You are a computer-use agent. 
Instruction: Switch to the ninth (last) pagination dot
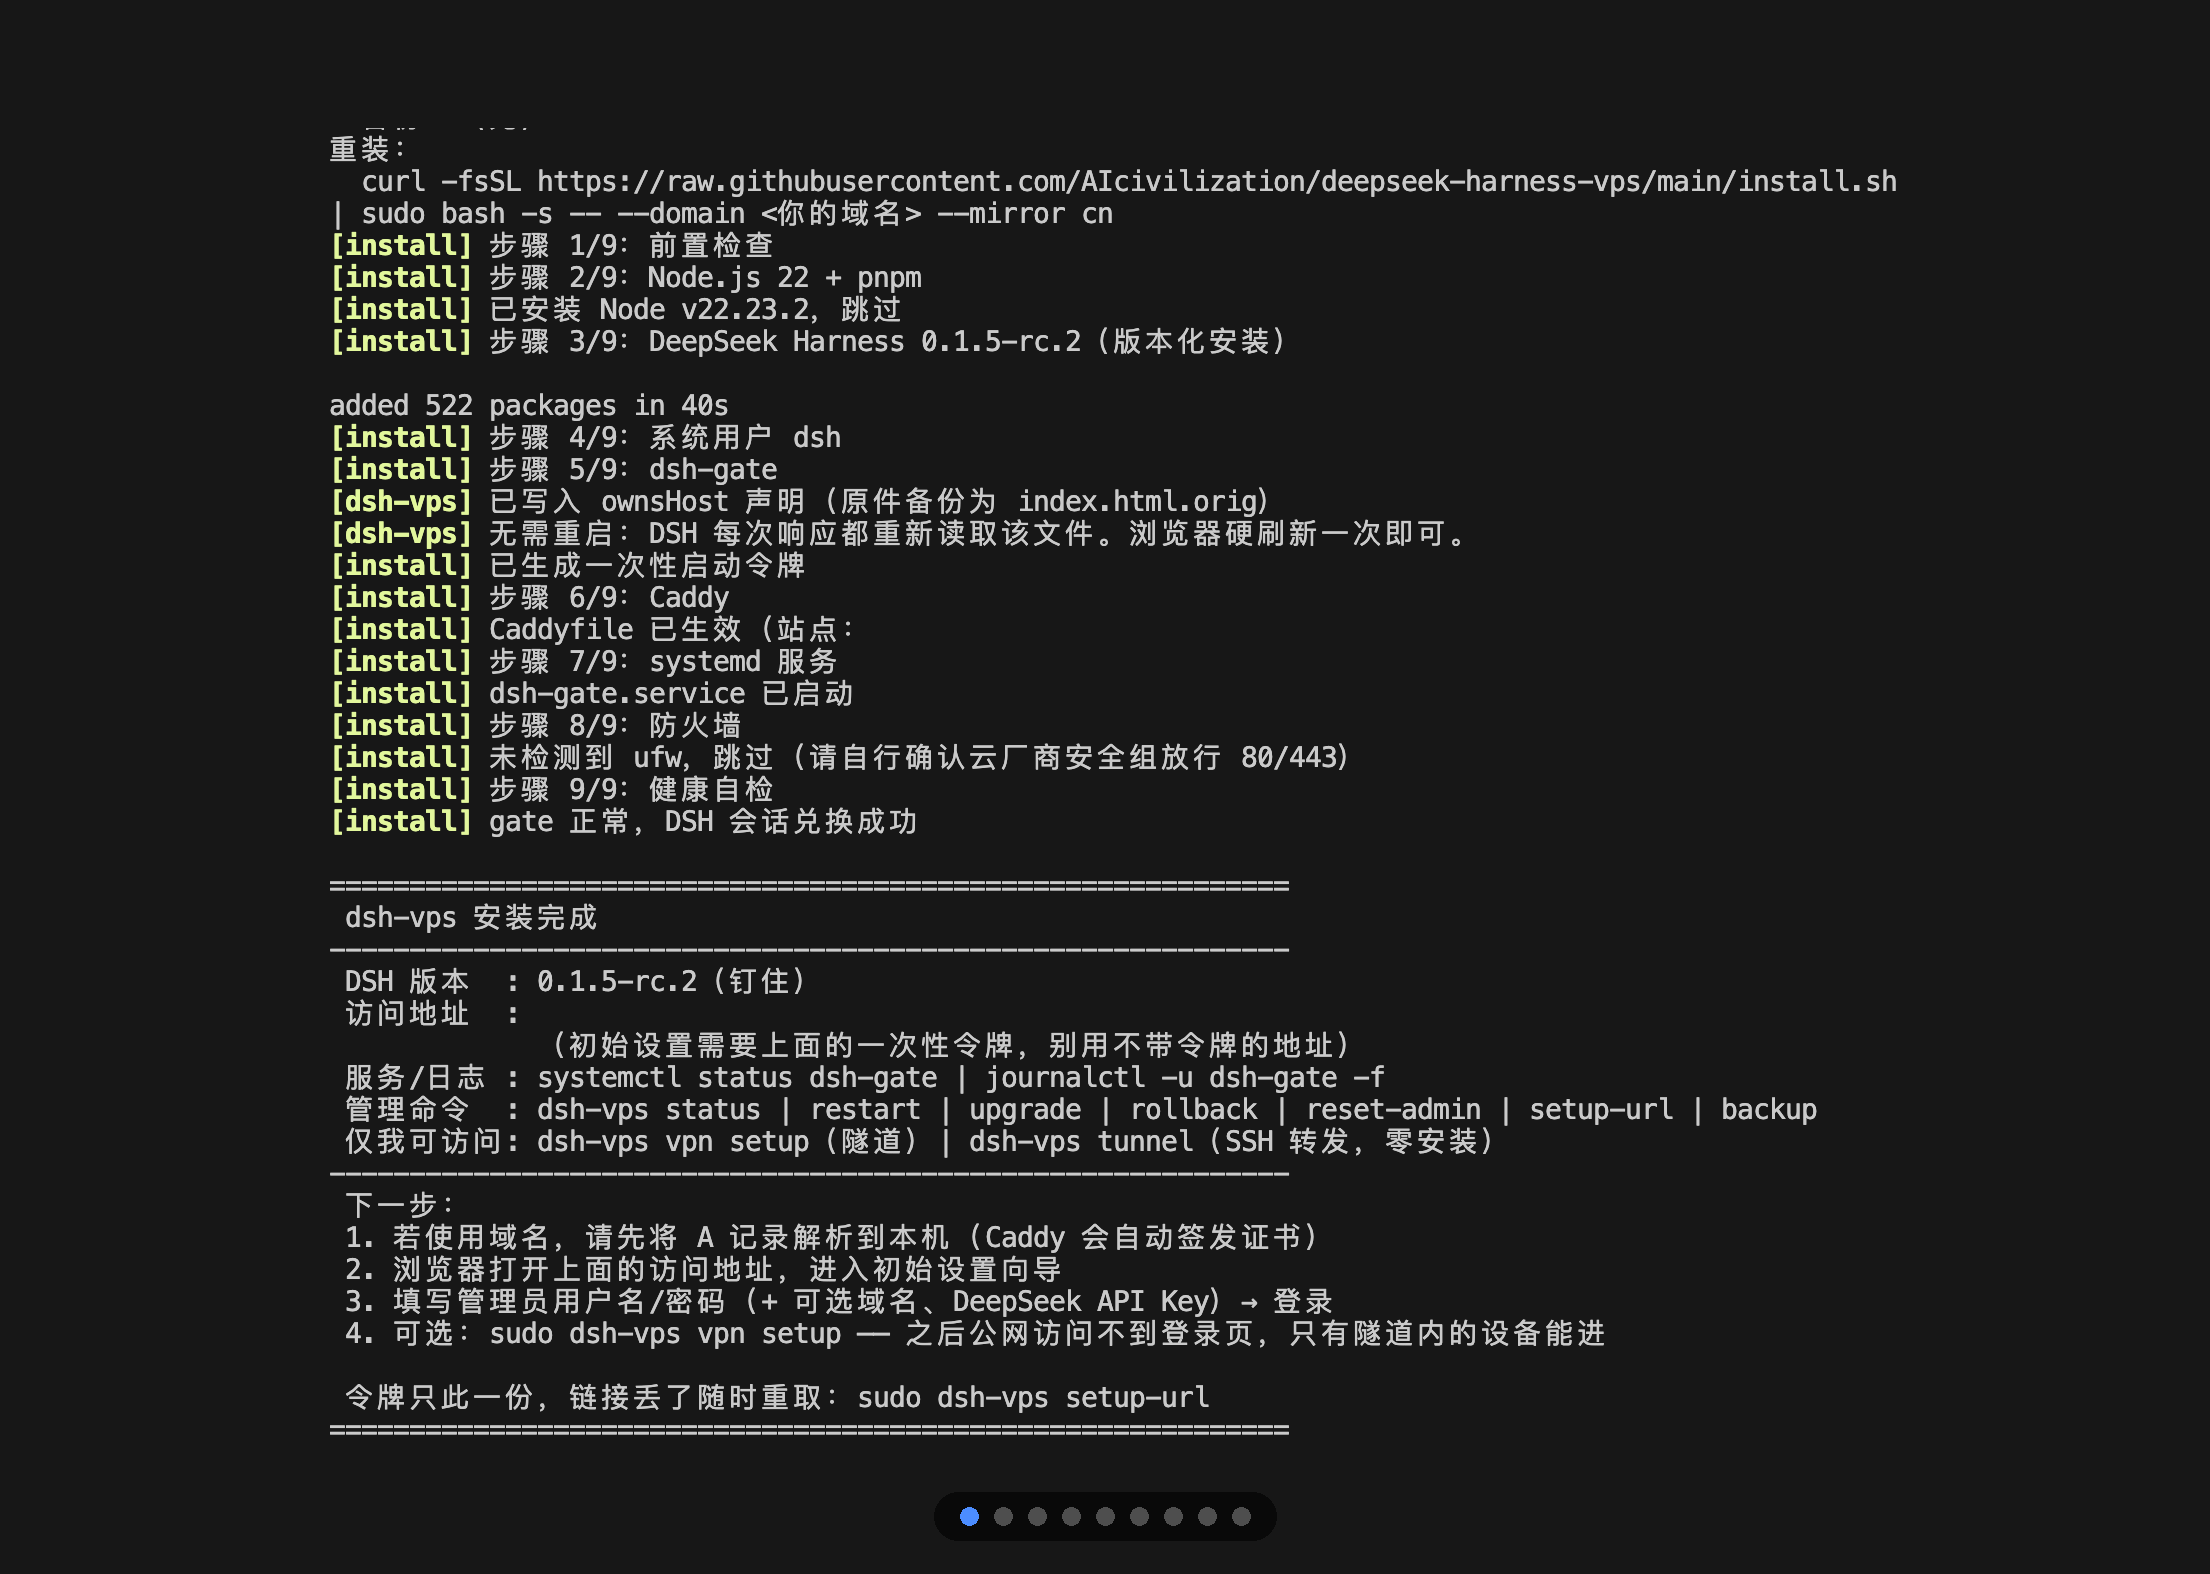[x=1241, y=1516]
